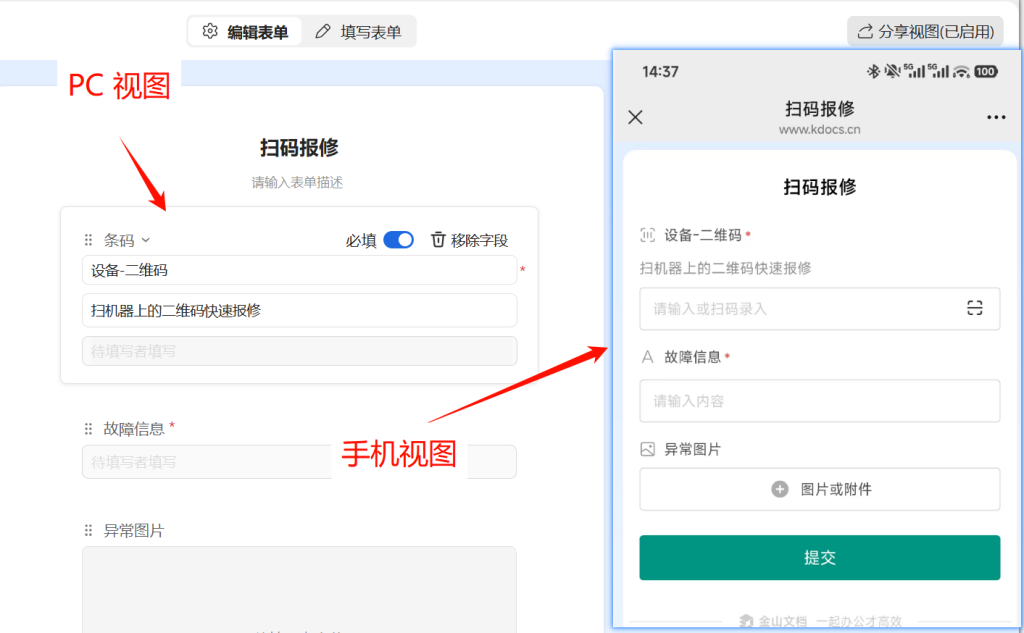Screen dimensions: 1024x633
Task: Click the muted bell icon in status bar
Action: (891, 71)
